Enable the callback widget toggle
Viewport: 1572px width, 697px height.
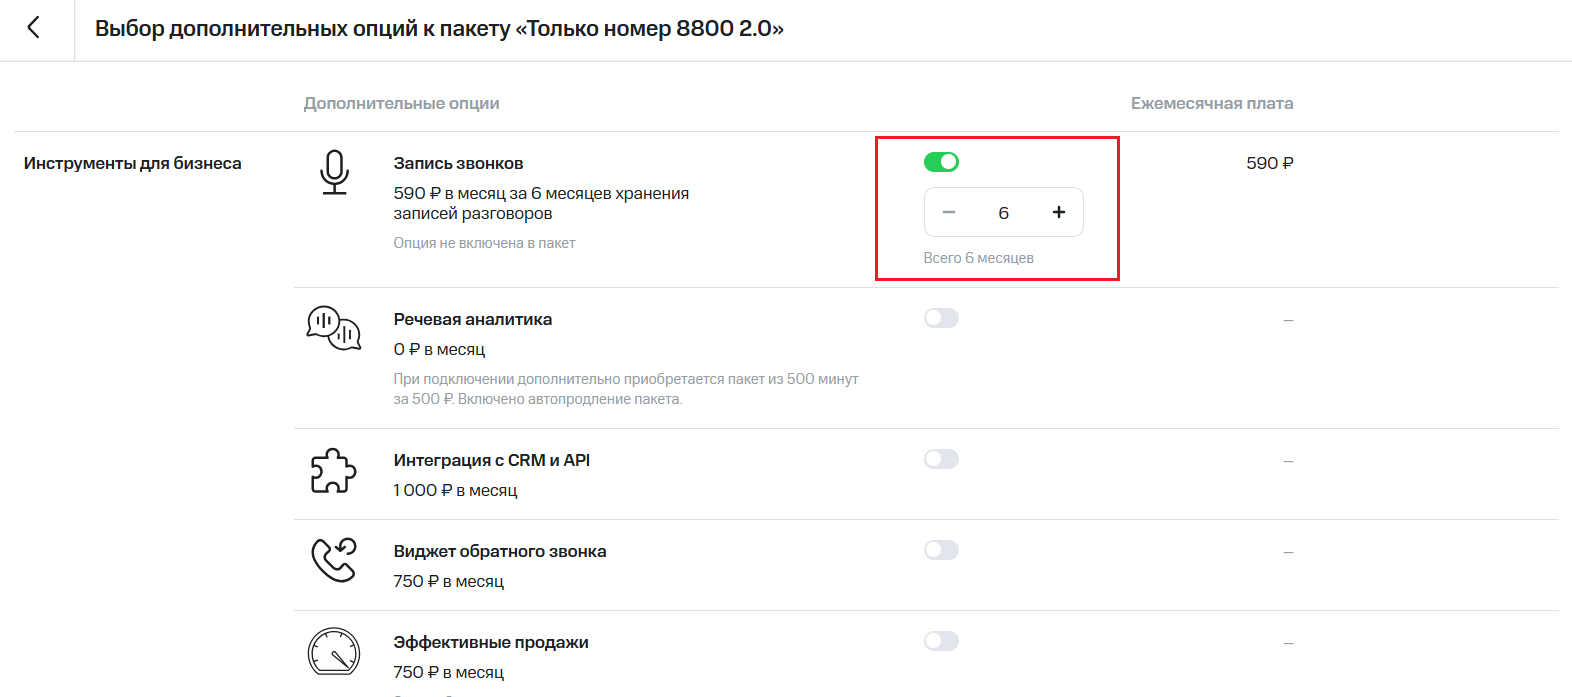point(941,550)
